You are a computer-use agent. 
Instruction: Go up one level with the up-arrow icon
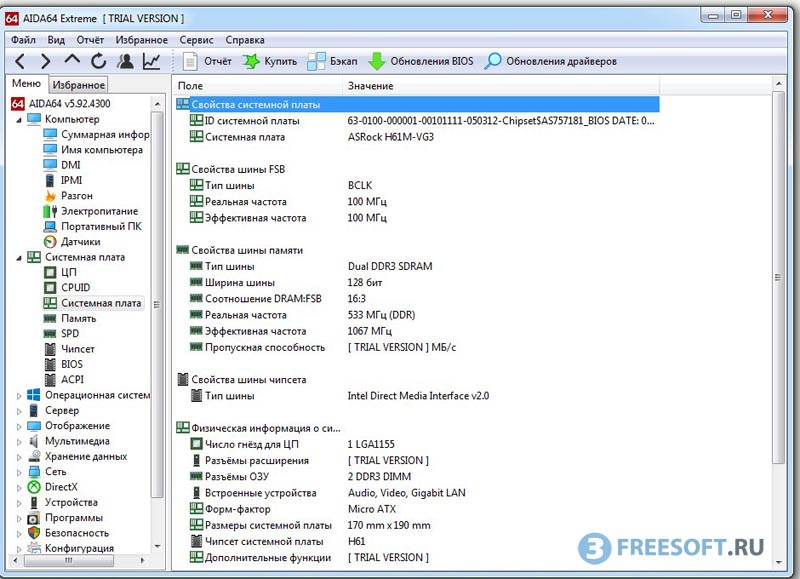[x=72, y=60]
